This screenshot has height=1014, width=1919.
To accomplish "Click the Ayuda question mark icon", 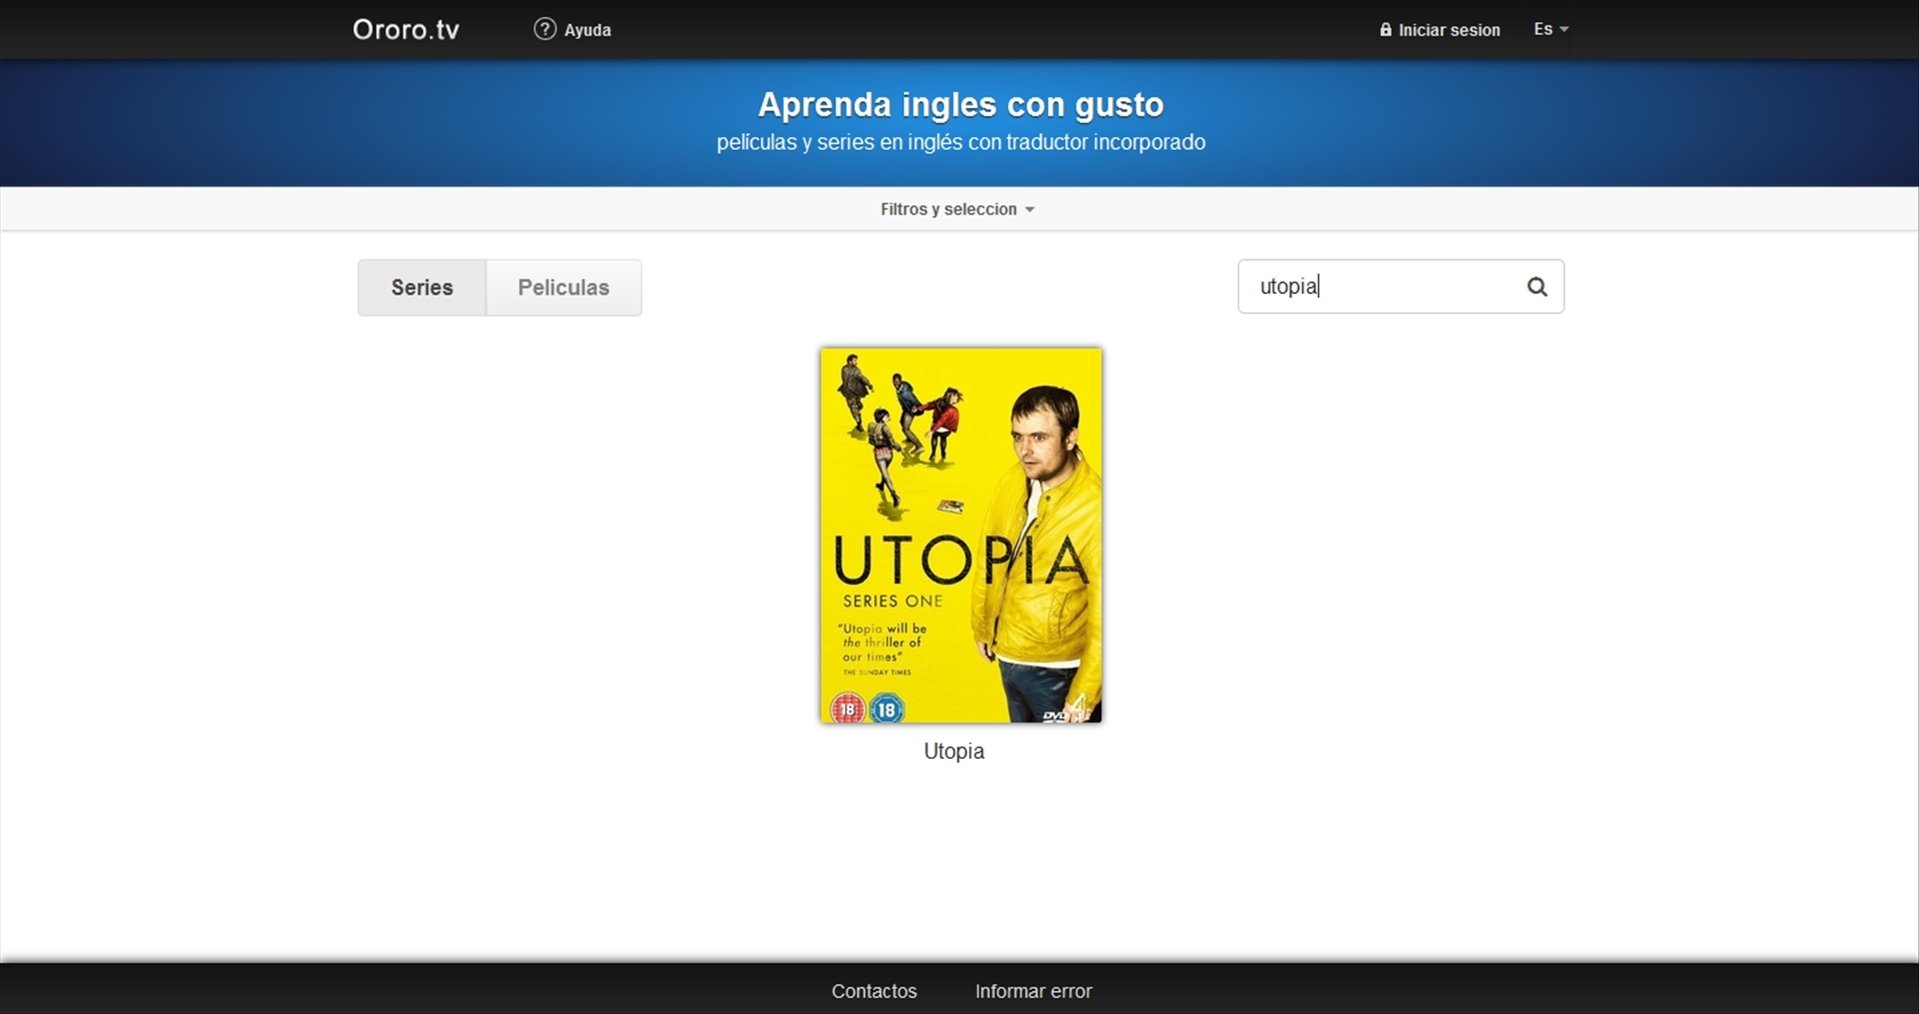I will pos(545,29).
